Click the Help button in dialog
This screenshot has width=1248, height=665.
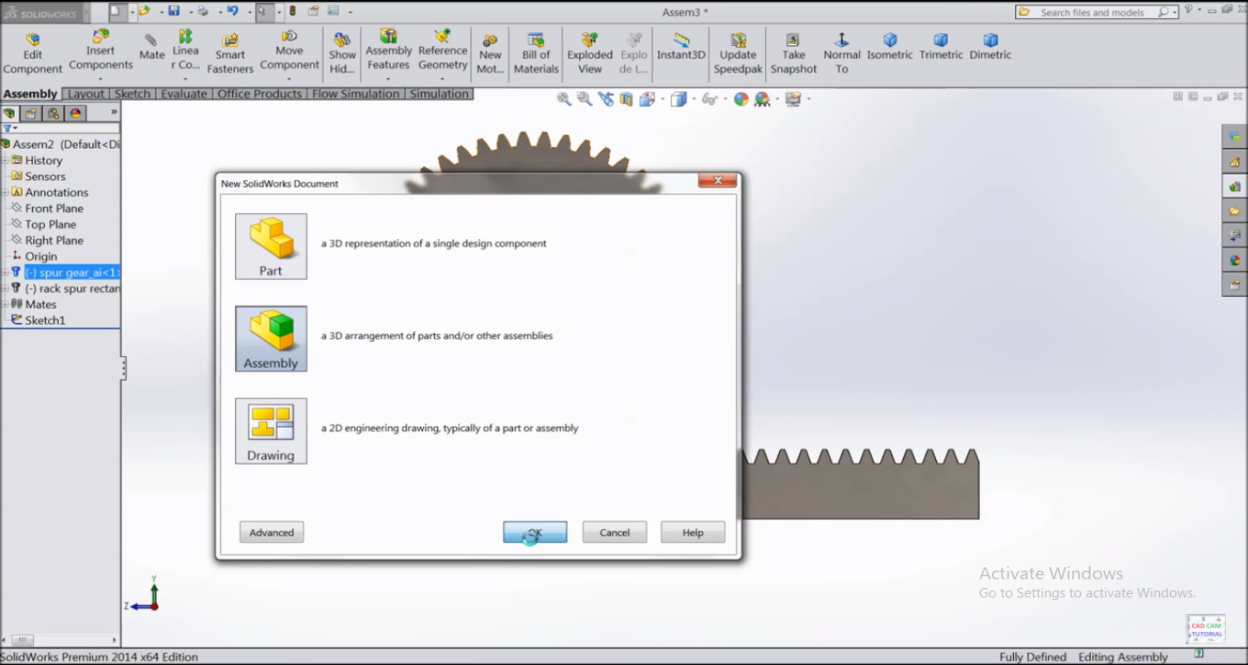pos(693,533)
